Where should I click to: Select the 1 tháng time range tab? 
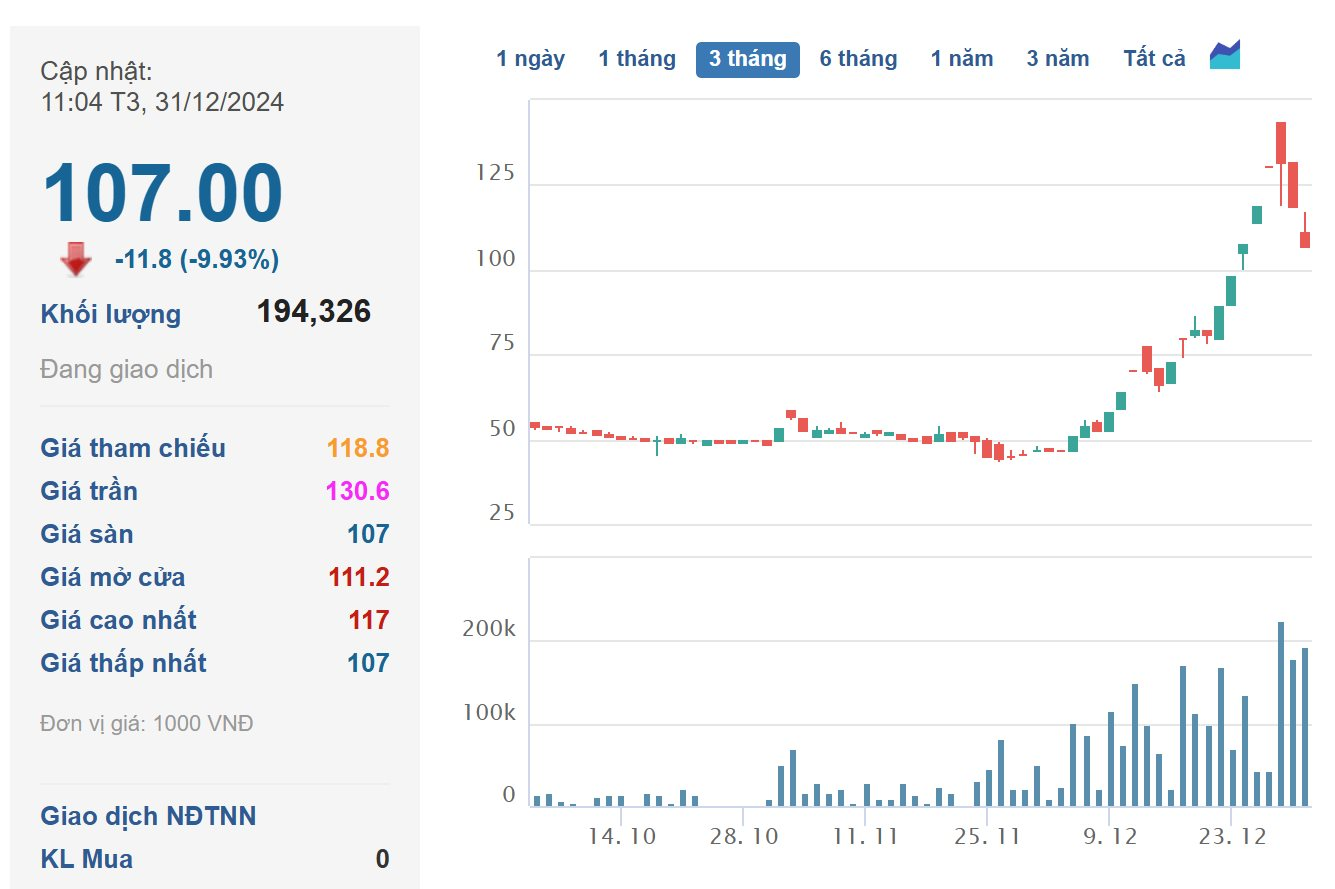tap(637, 59)
